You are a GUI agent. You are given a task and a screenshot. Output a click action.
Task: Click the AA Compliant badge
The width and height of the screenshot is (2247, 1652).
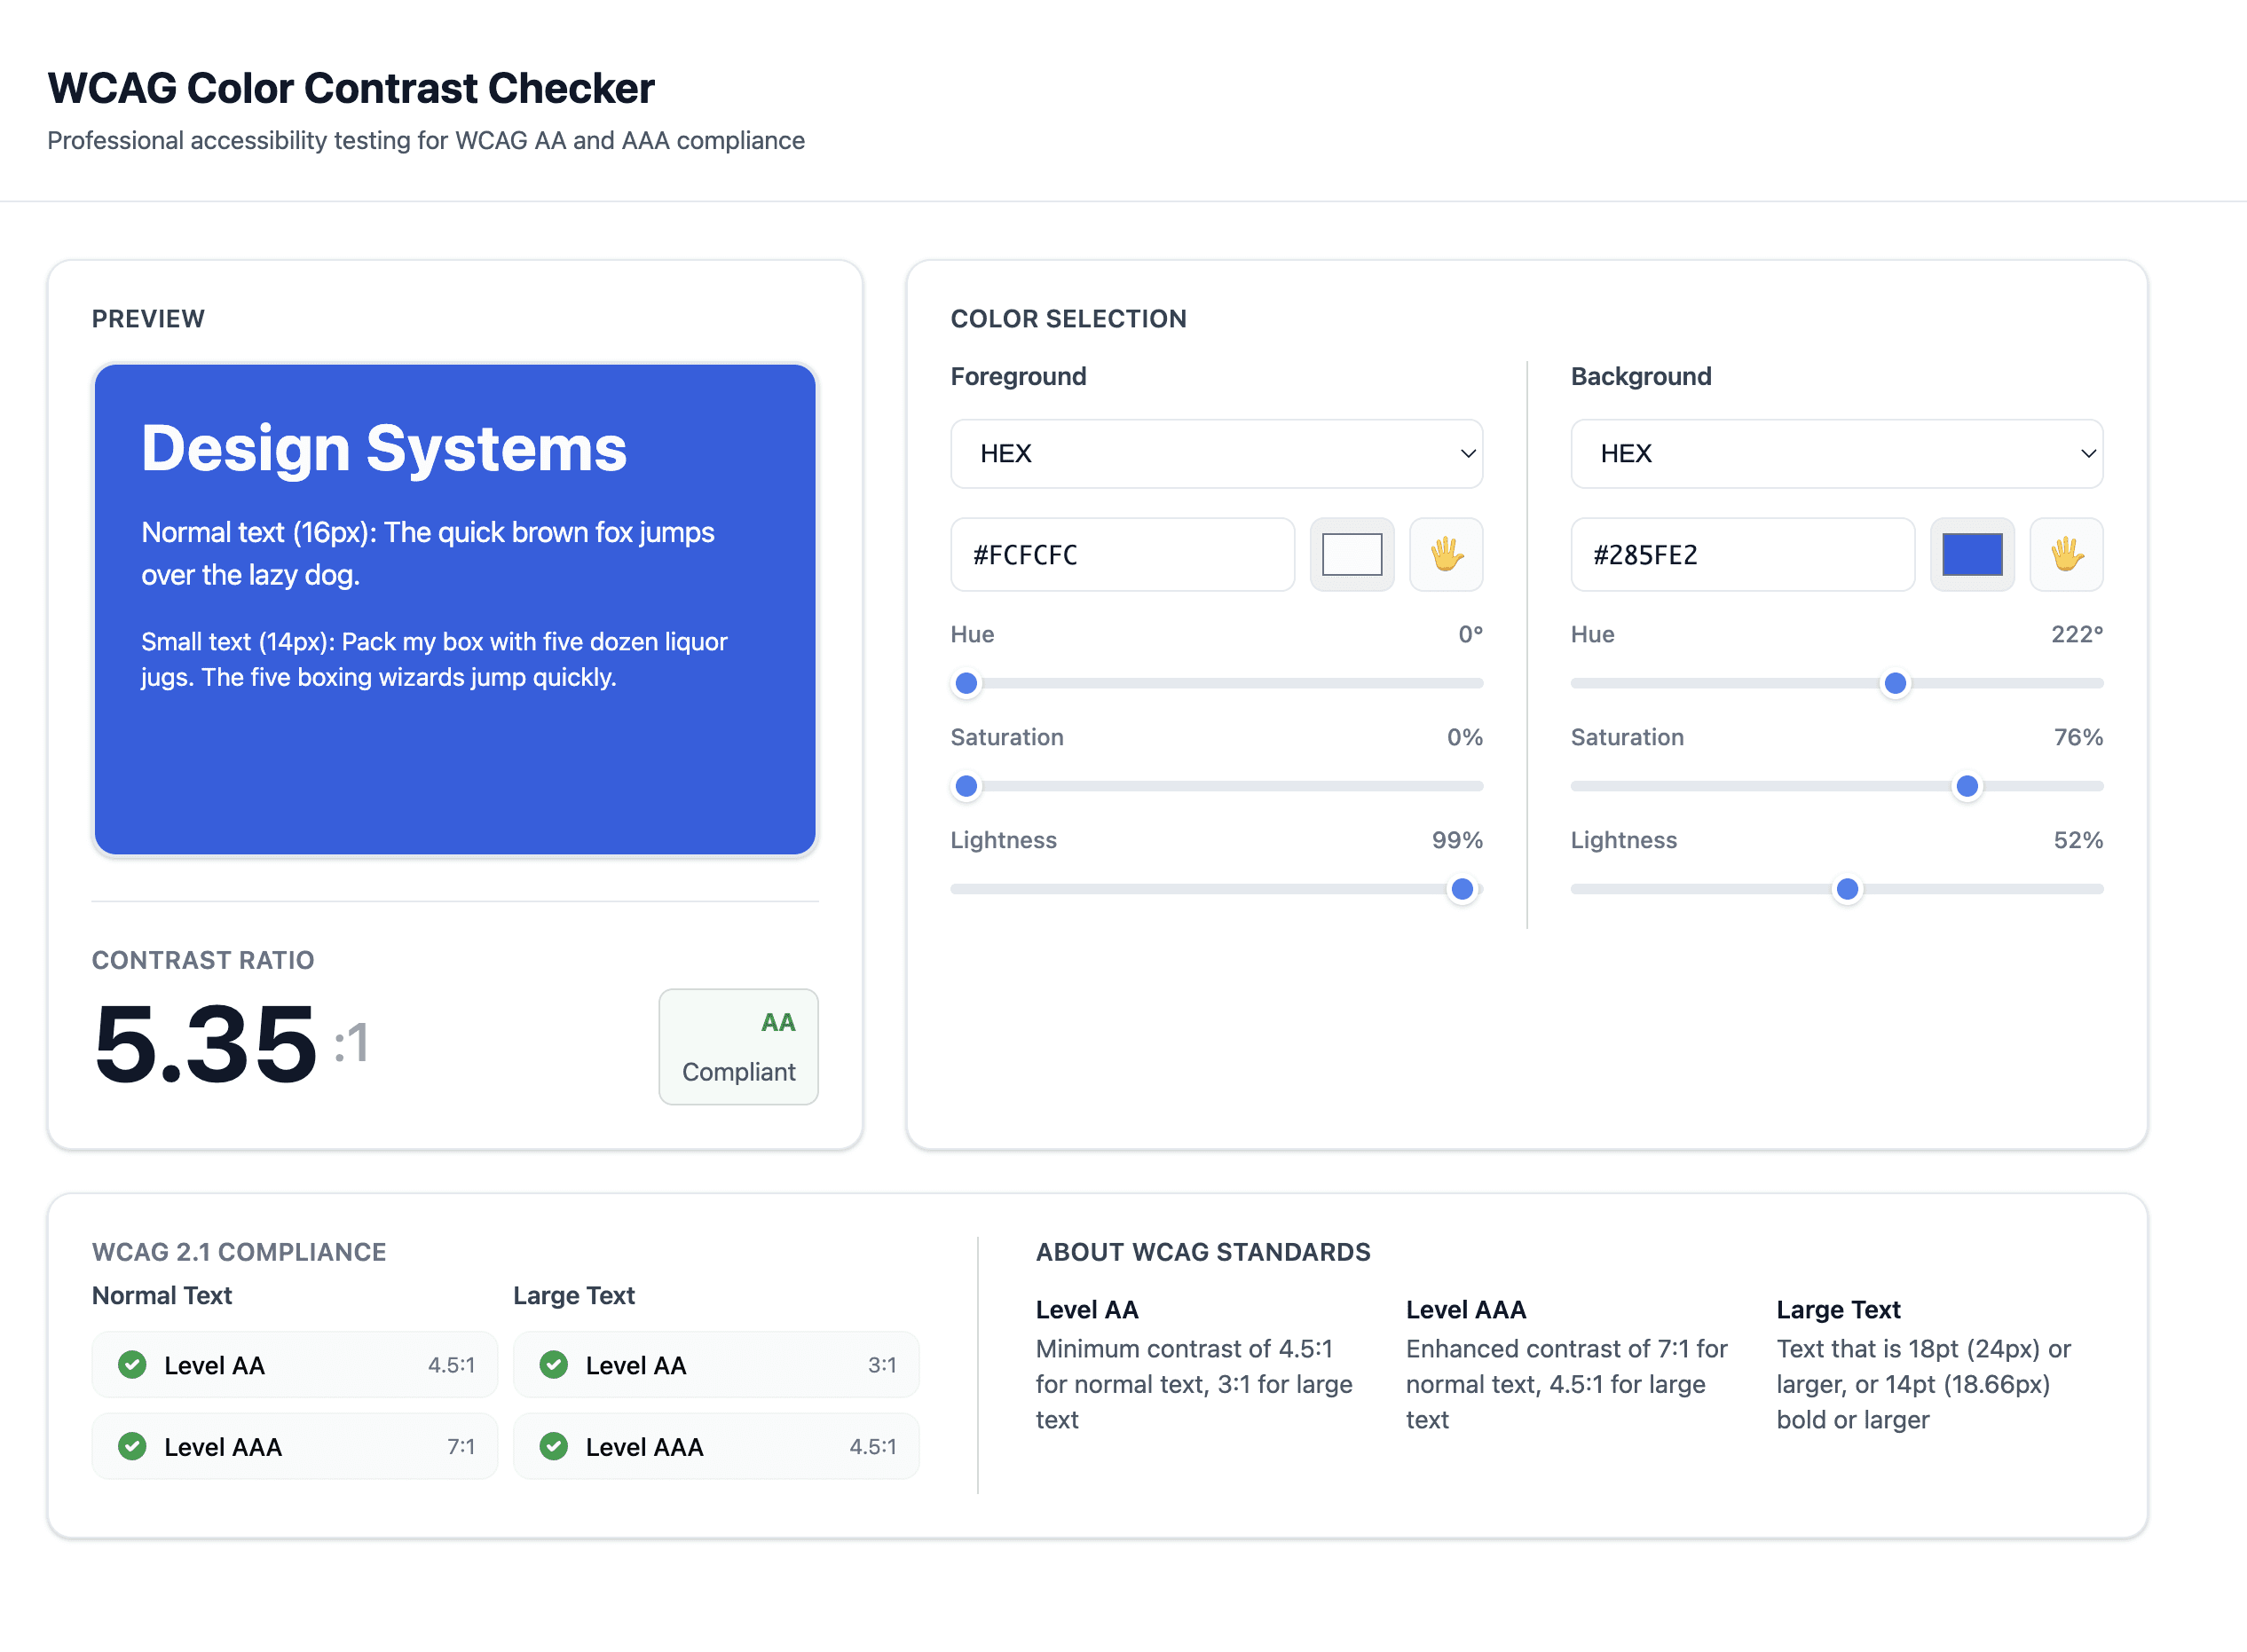pos(738,1046)
